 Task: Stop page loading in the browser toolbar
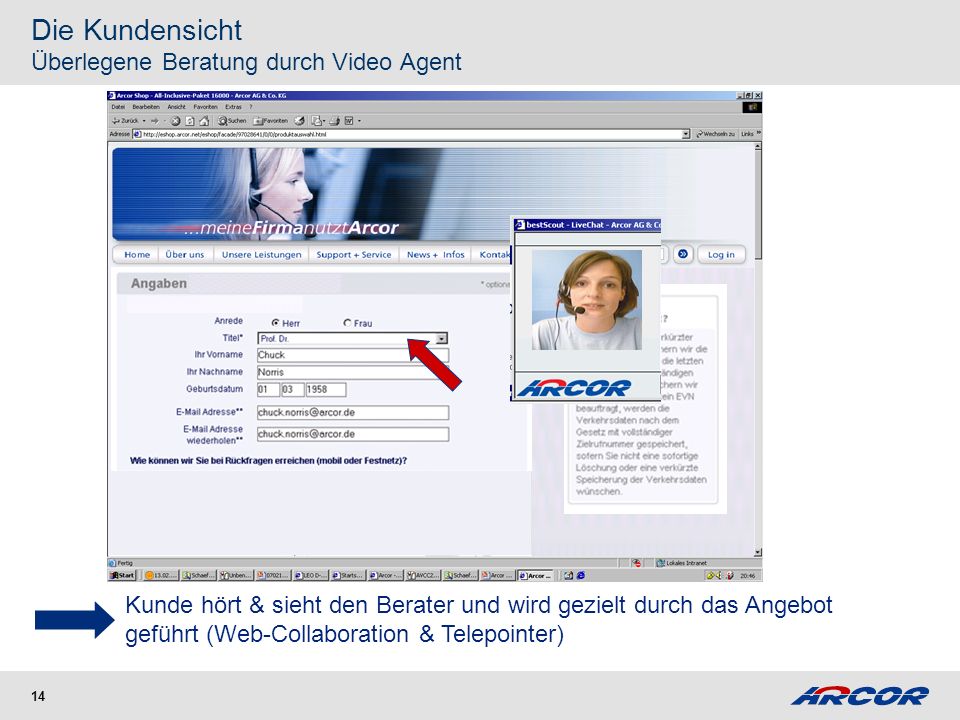click(176, 121)
